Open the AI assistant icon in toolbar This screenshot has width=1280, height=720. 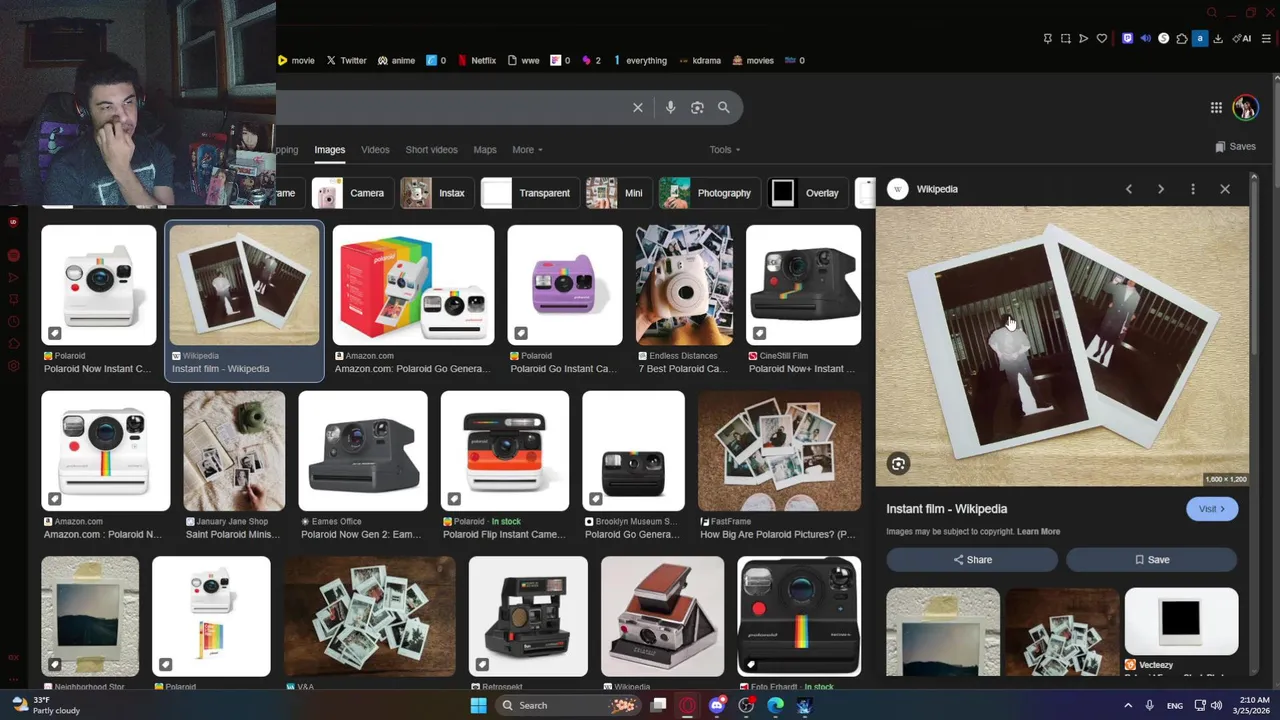tap(1242, 39)
